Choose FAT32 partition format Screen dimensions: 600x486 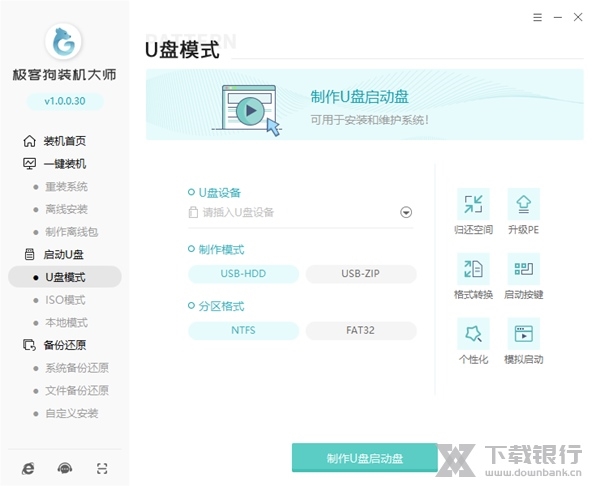[361, 330]
